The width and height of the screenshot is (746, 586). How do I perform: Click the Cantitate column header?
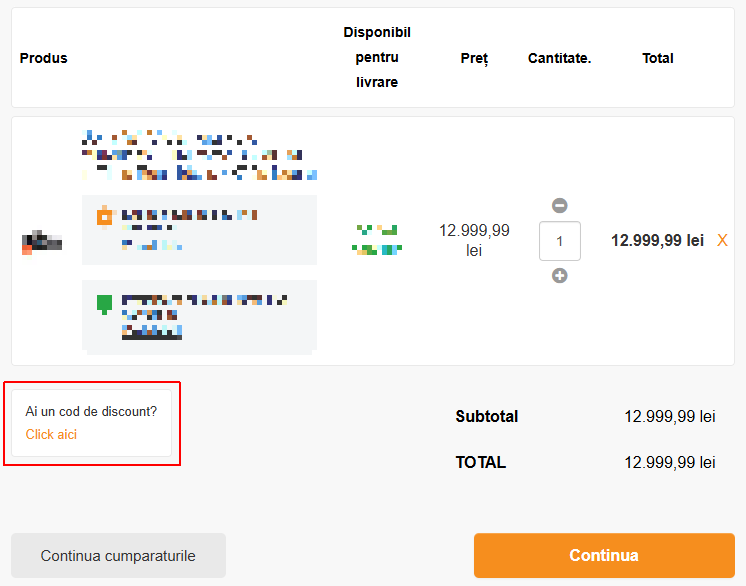[x=560, y=58]
